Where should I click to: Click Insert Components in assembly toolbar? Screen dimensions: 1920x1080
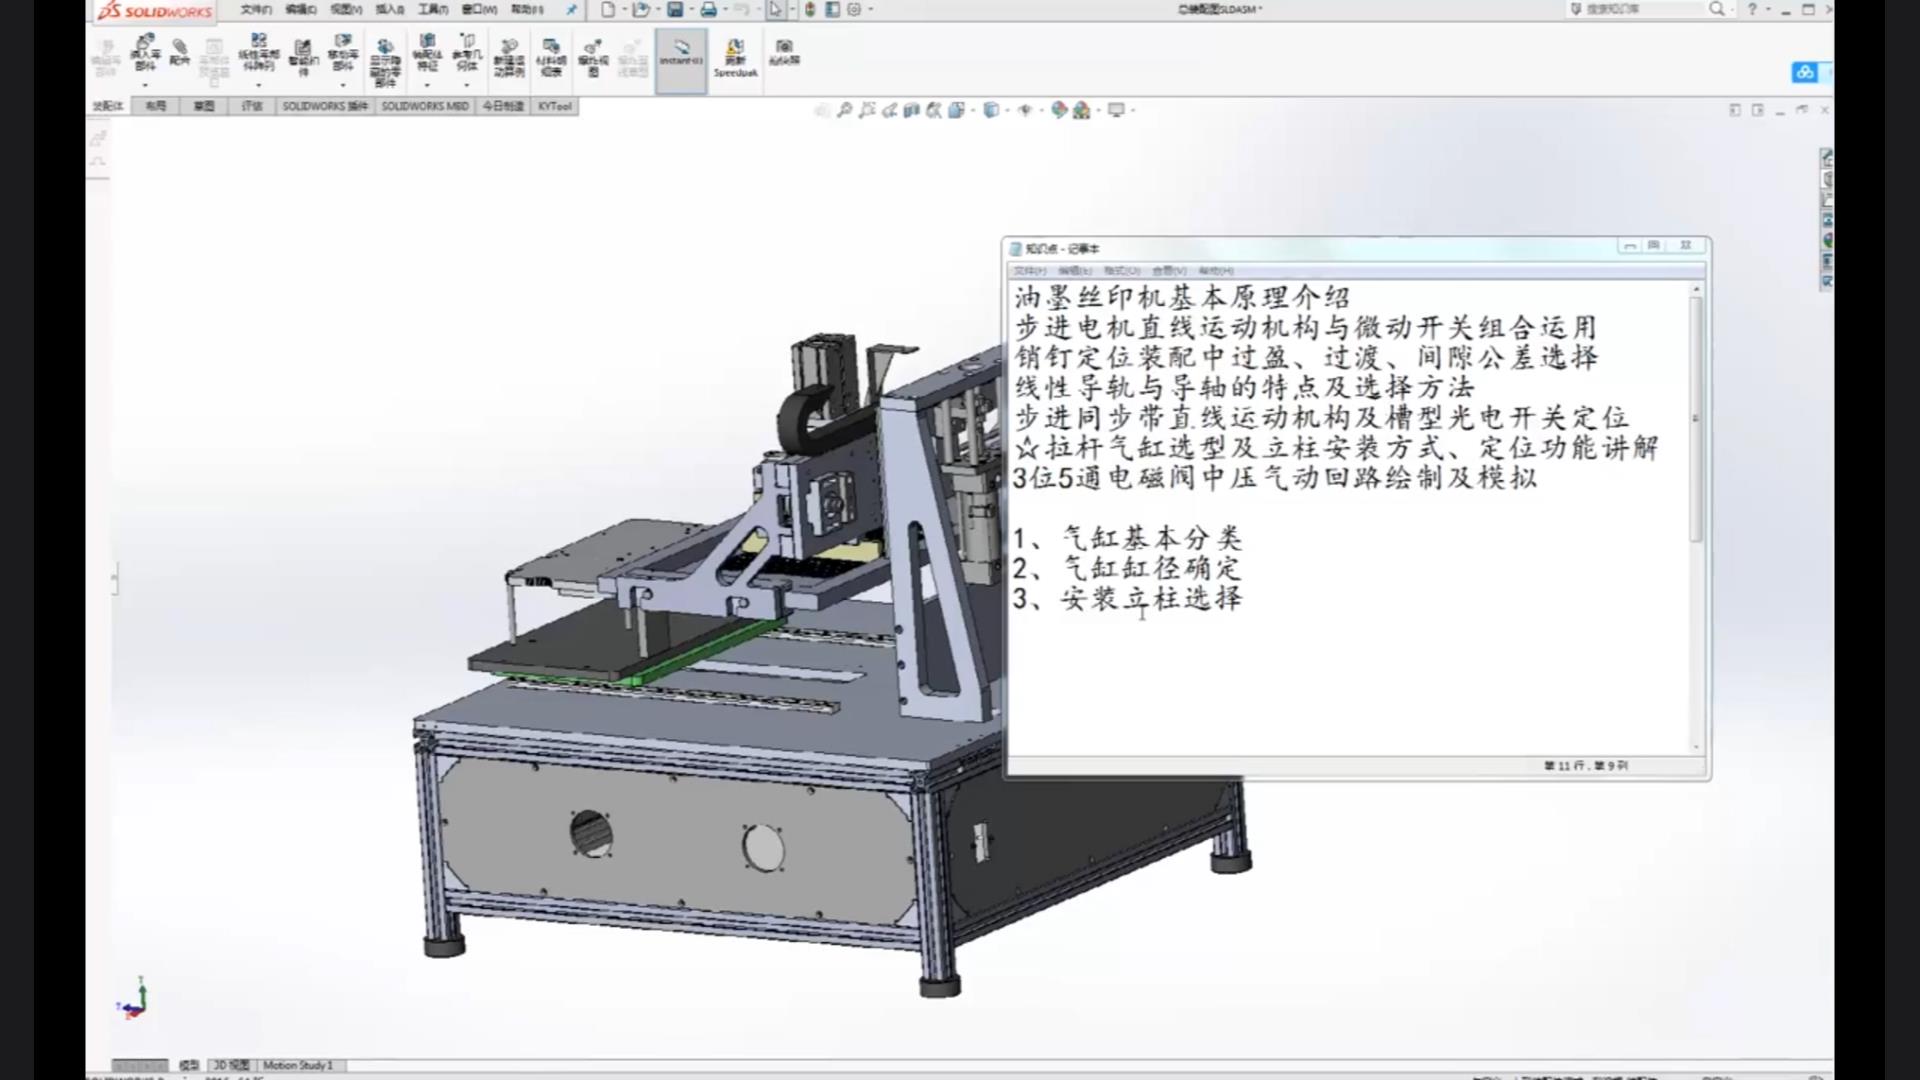pyautogui.click(x=145, y=52)
